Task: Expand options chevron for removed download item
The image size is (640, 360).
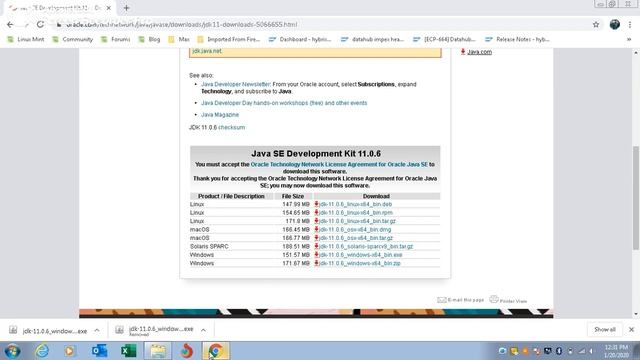Action: tap(203, 330)
